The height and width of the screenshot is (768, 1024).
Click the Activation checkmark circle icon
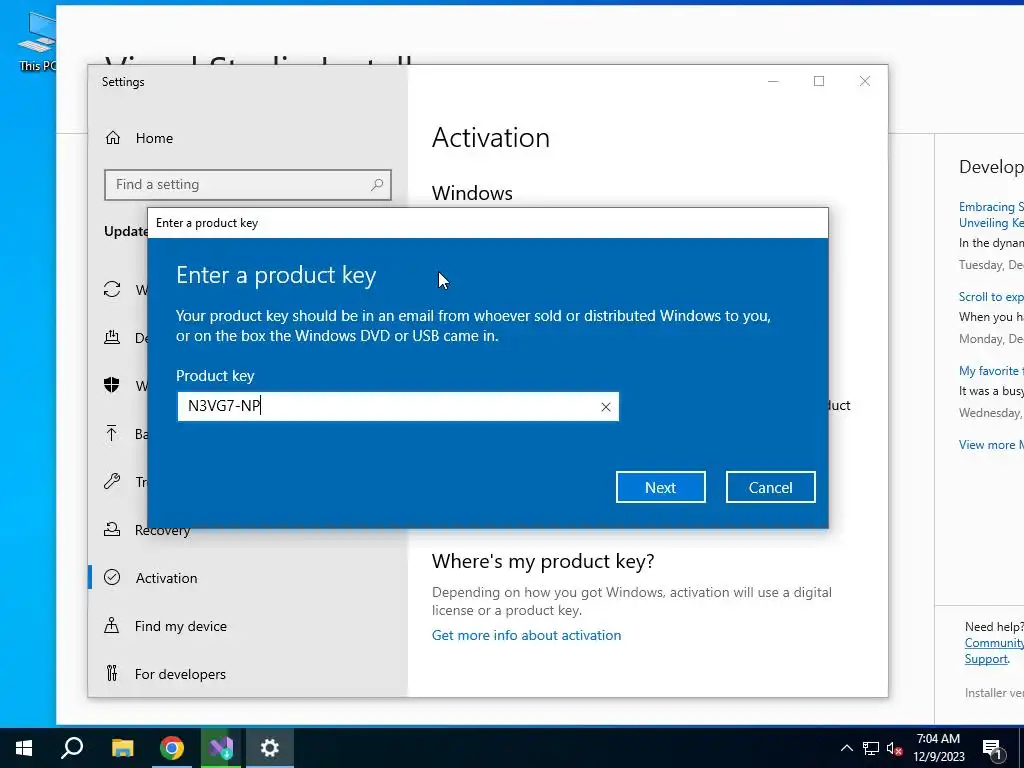(112, 577)
